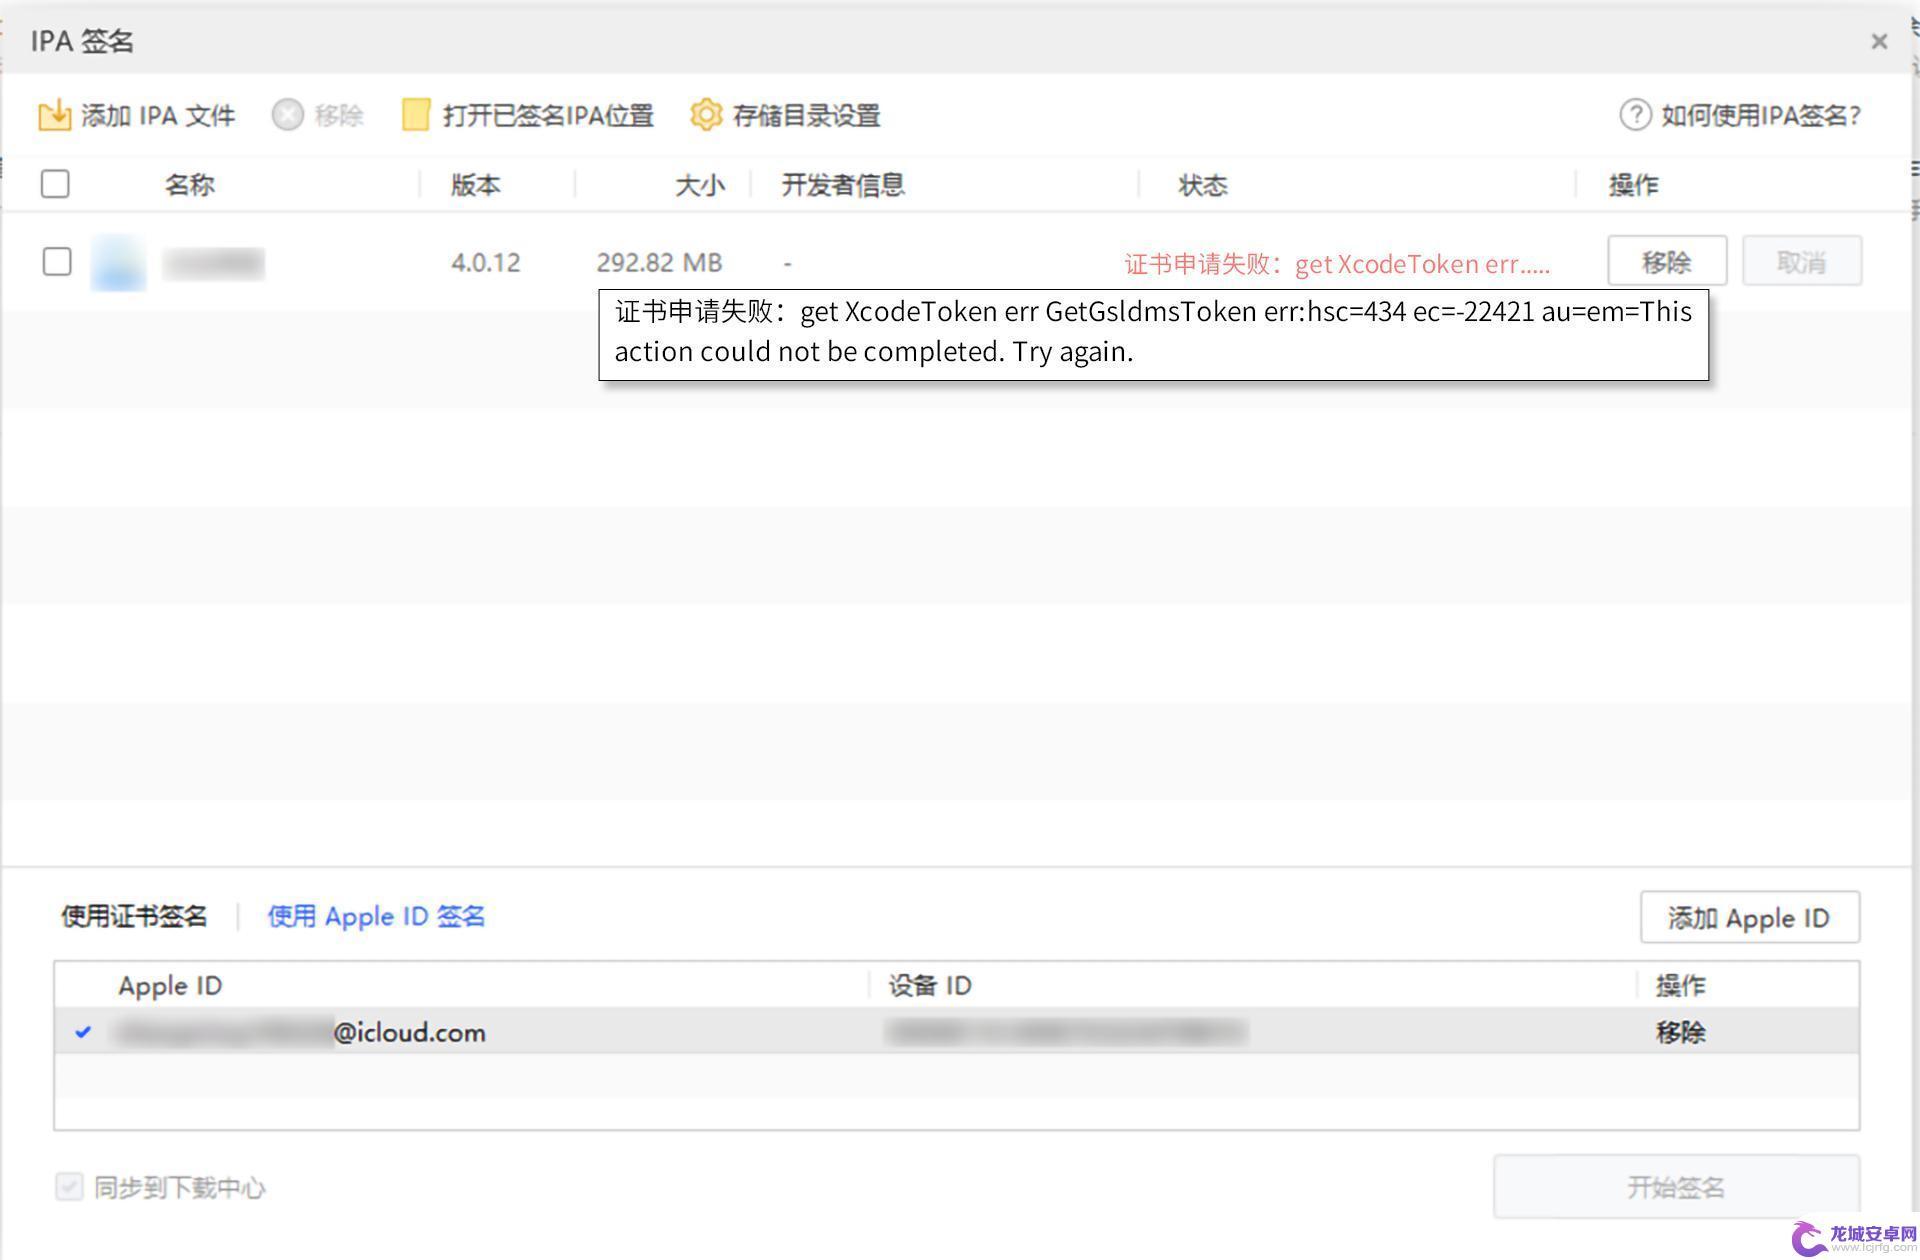The image size is (1920, 1260).
Task: Toggle the 同步到下载中心 checkbox
Action: 69,1187
